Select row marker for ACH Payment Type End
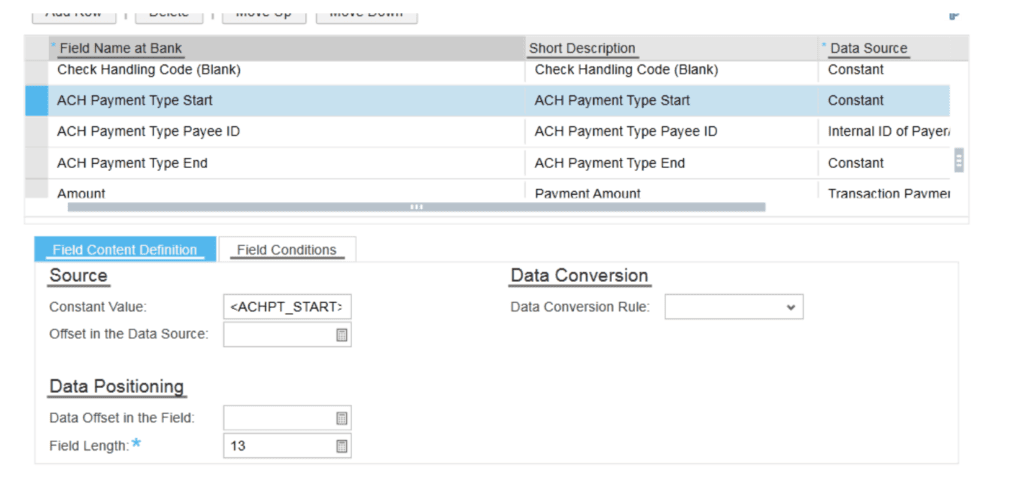 click(37, 163)
